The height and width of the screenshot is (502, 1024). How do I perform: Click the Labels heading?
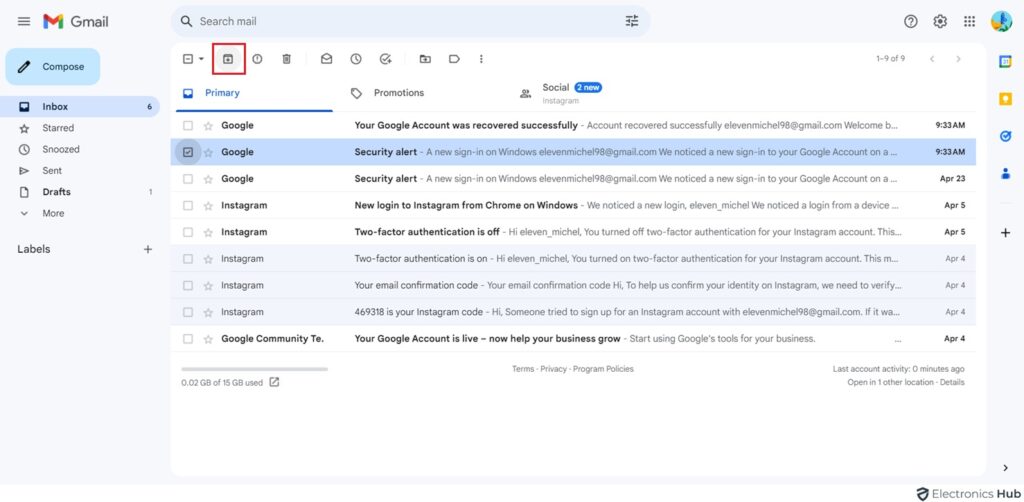[x=34, y=249]
